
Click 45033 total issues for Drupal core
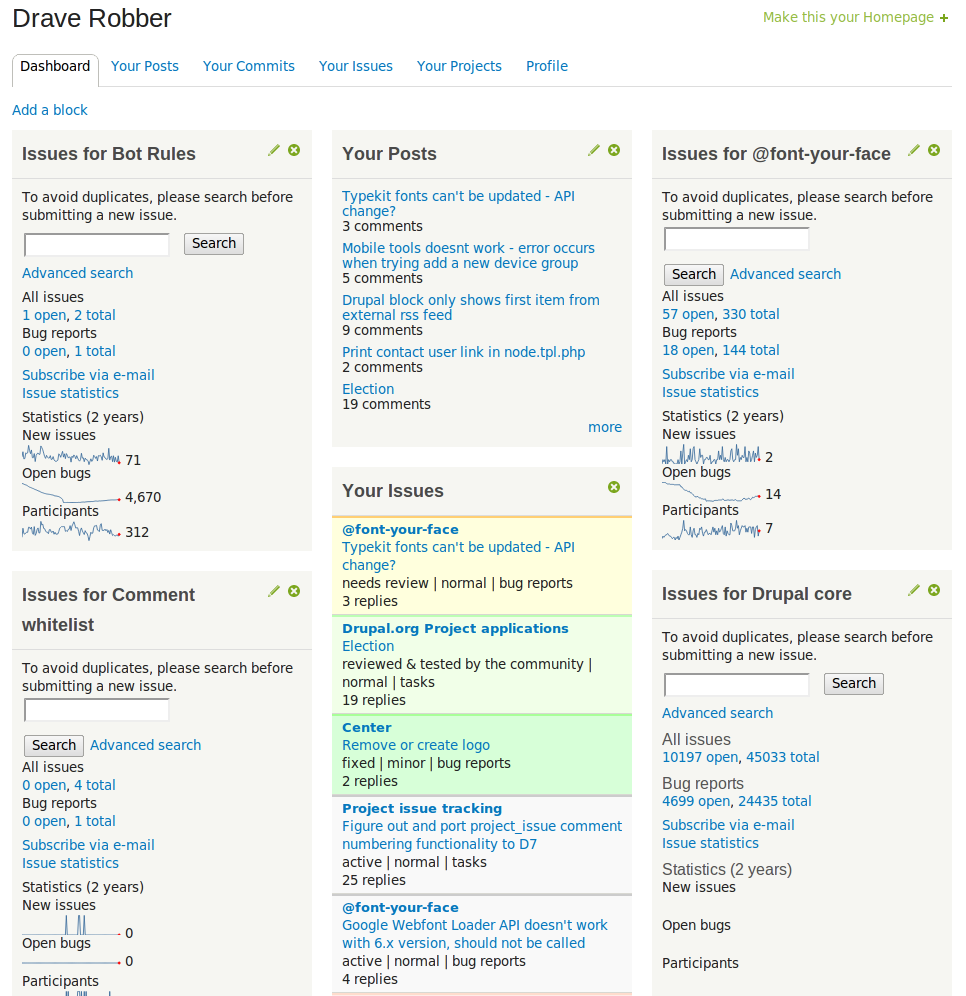pyautogui.click(x=783, y=757)
